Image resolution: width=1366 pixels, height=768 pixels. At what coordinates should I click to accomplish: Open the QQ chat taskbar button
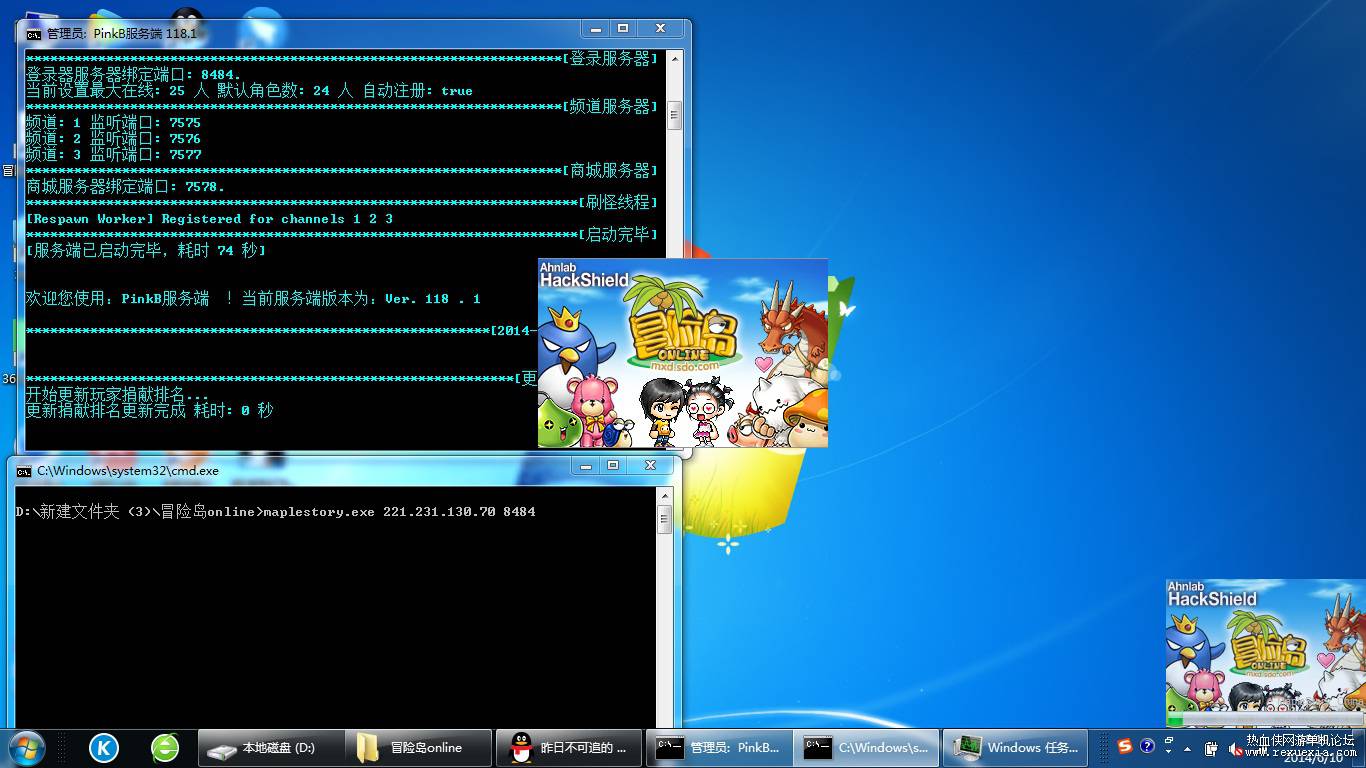point(568,747)
